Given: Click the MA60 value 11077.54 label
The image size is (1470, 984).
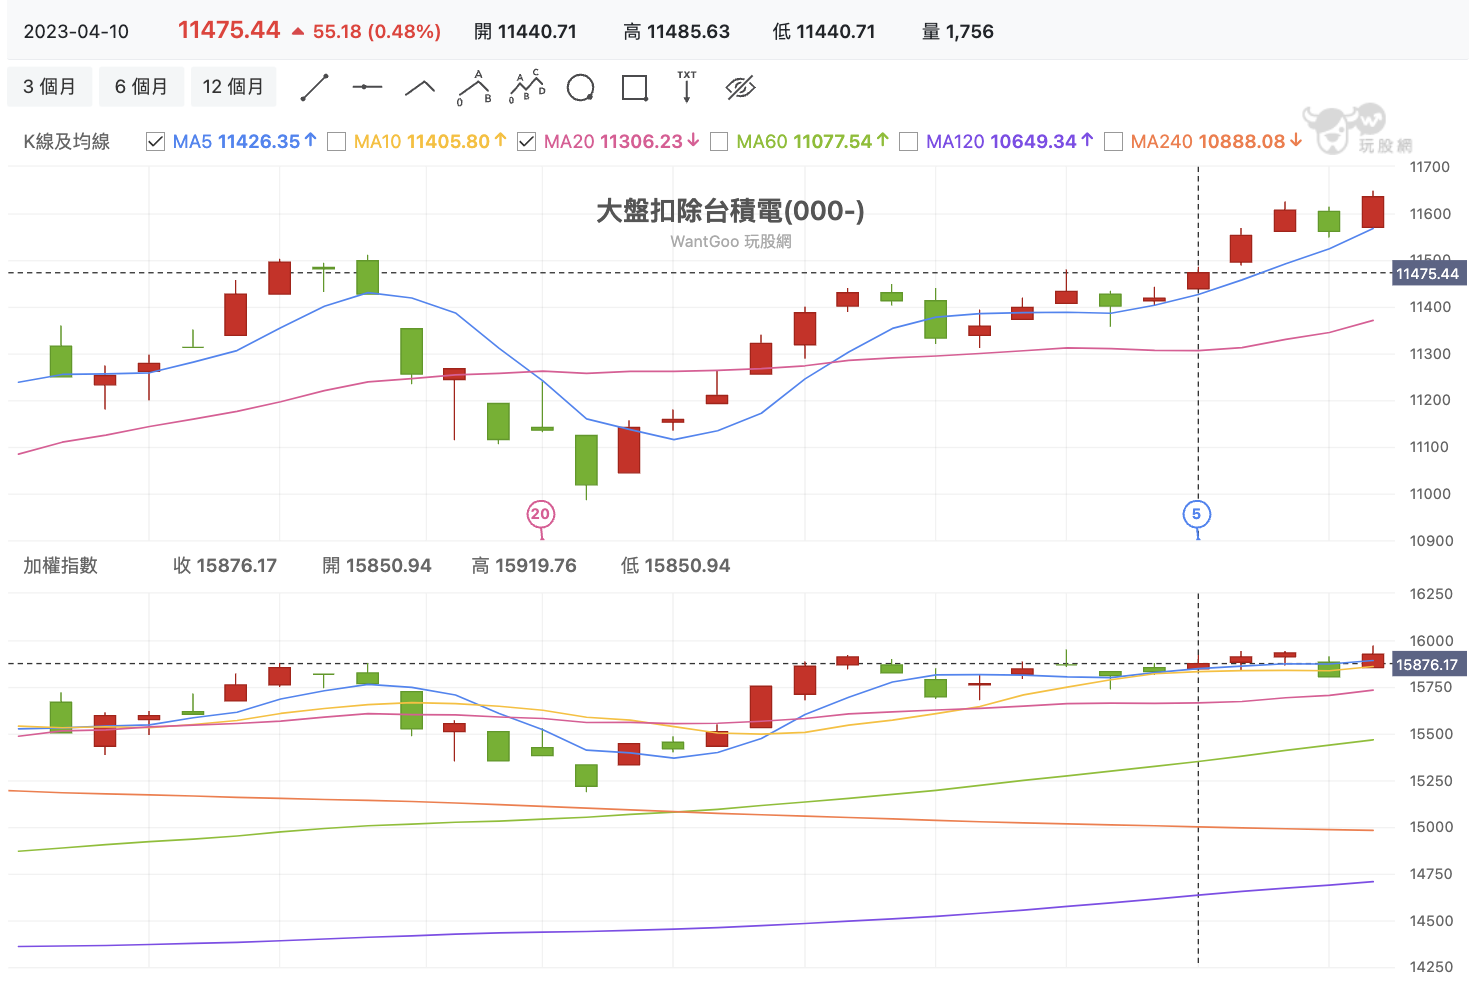Looking at the screenshot, I should [x=812, y=142].
